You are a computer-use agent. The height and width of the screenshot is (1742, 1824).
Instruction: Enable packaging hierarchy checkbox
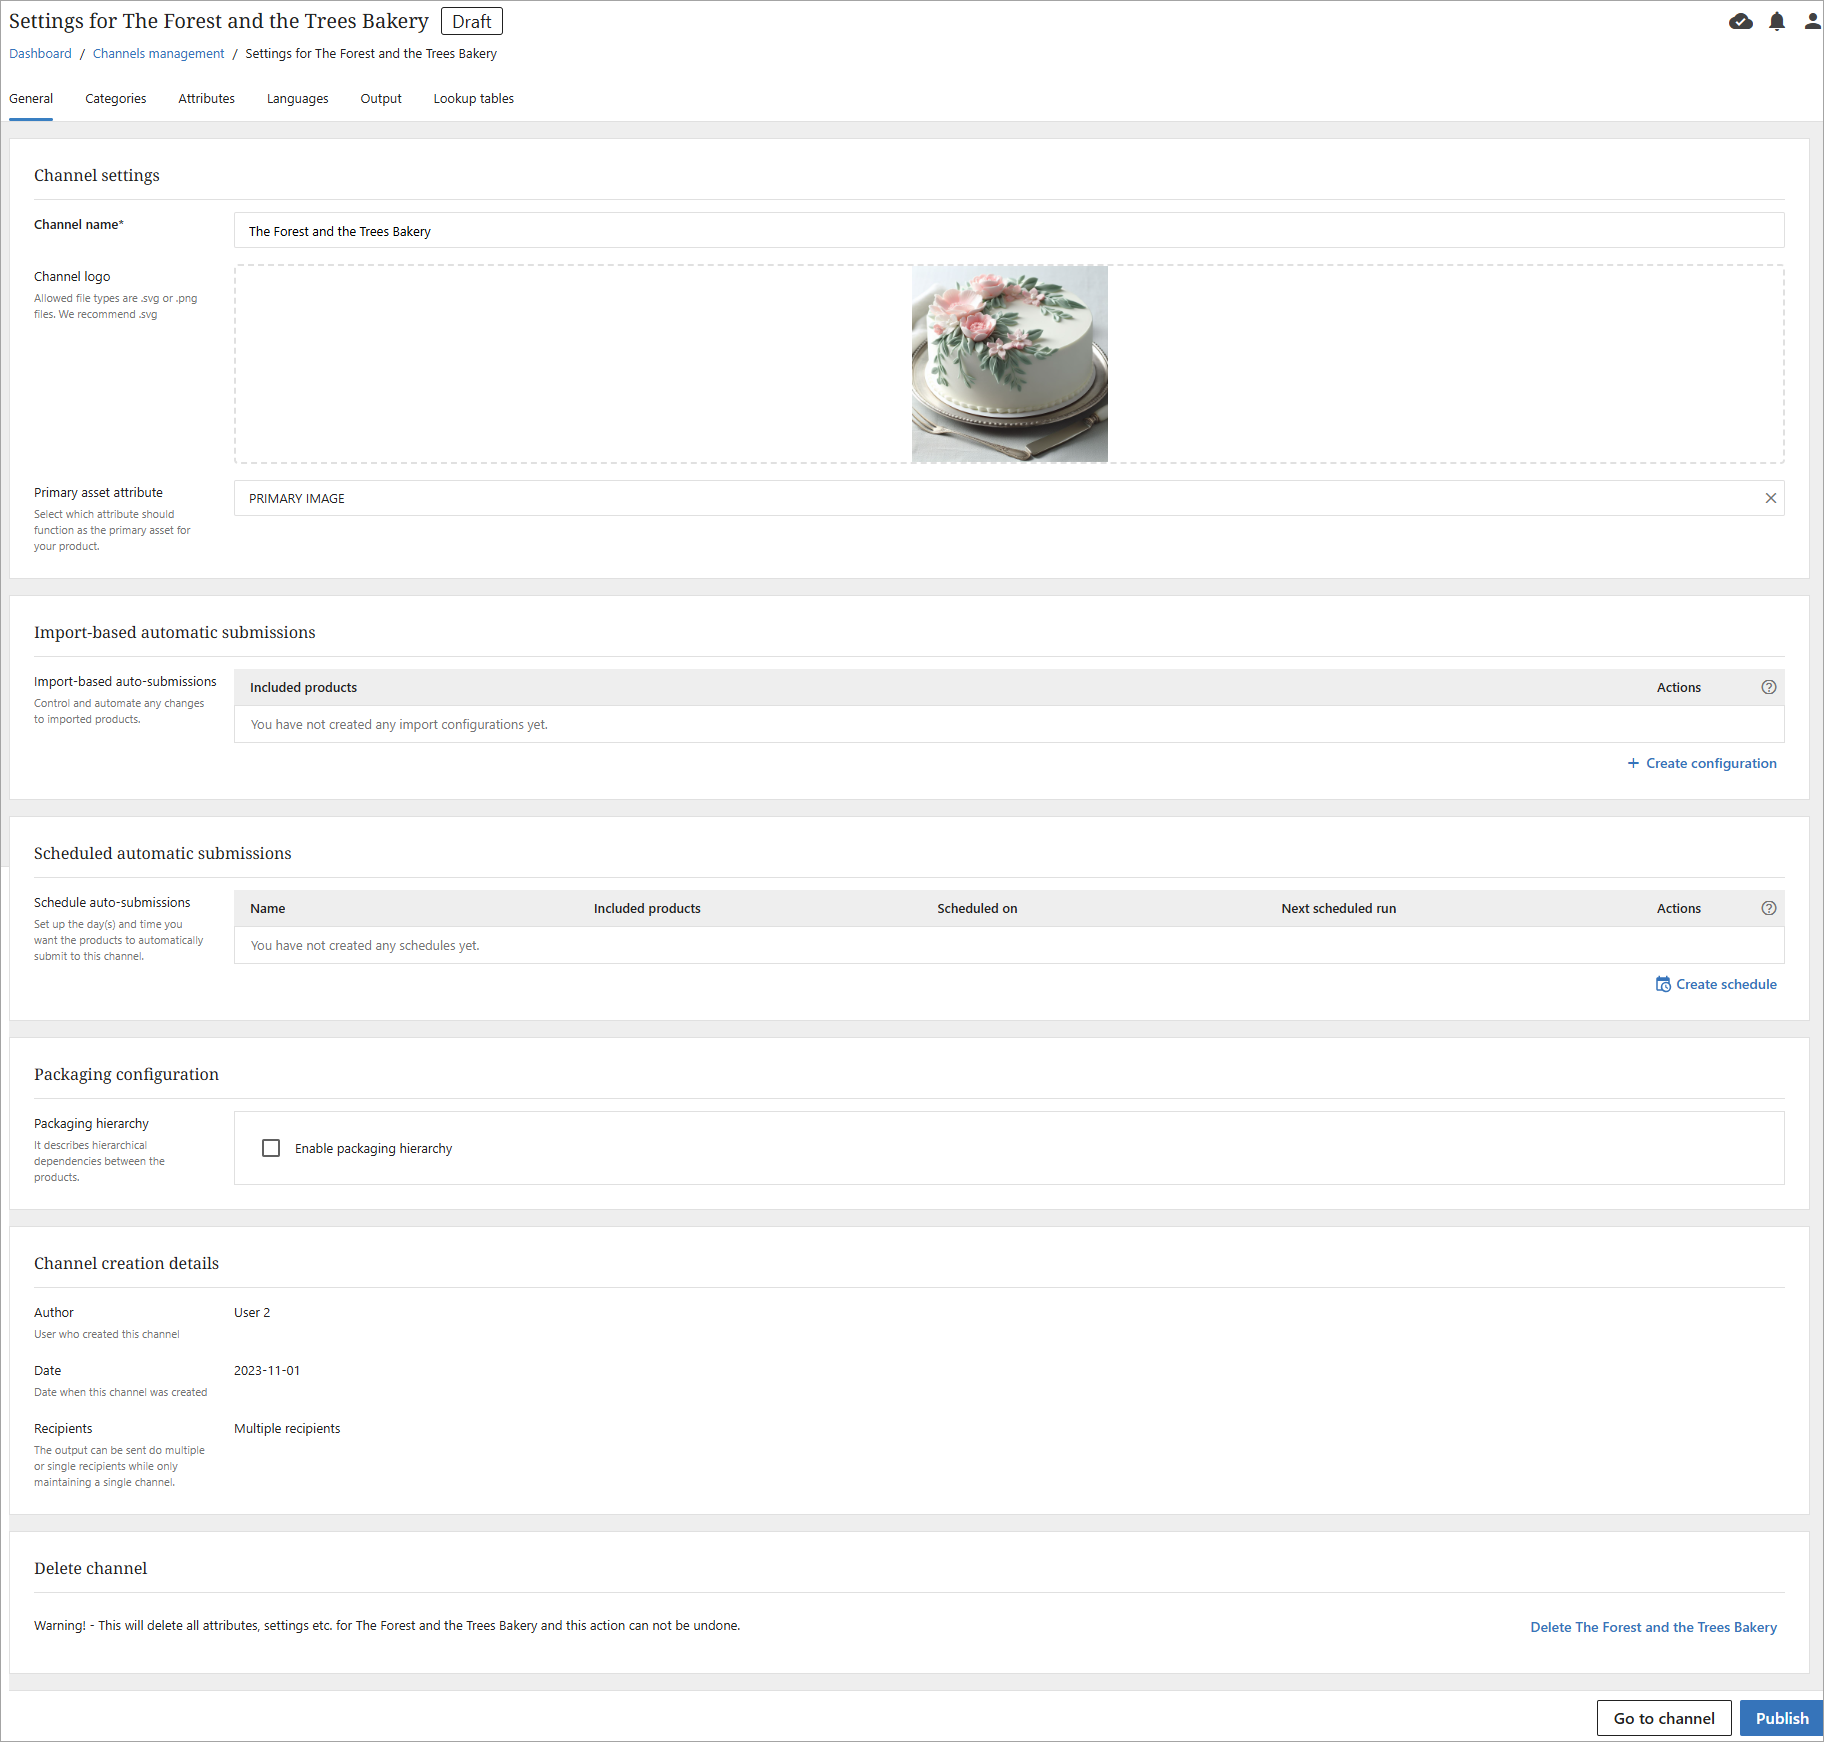click(271, 1148)
